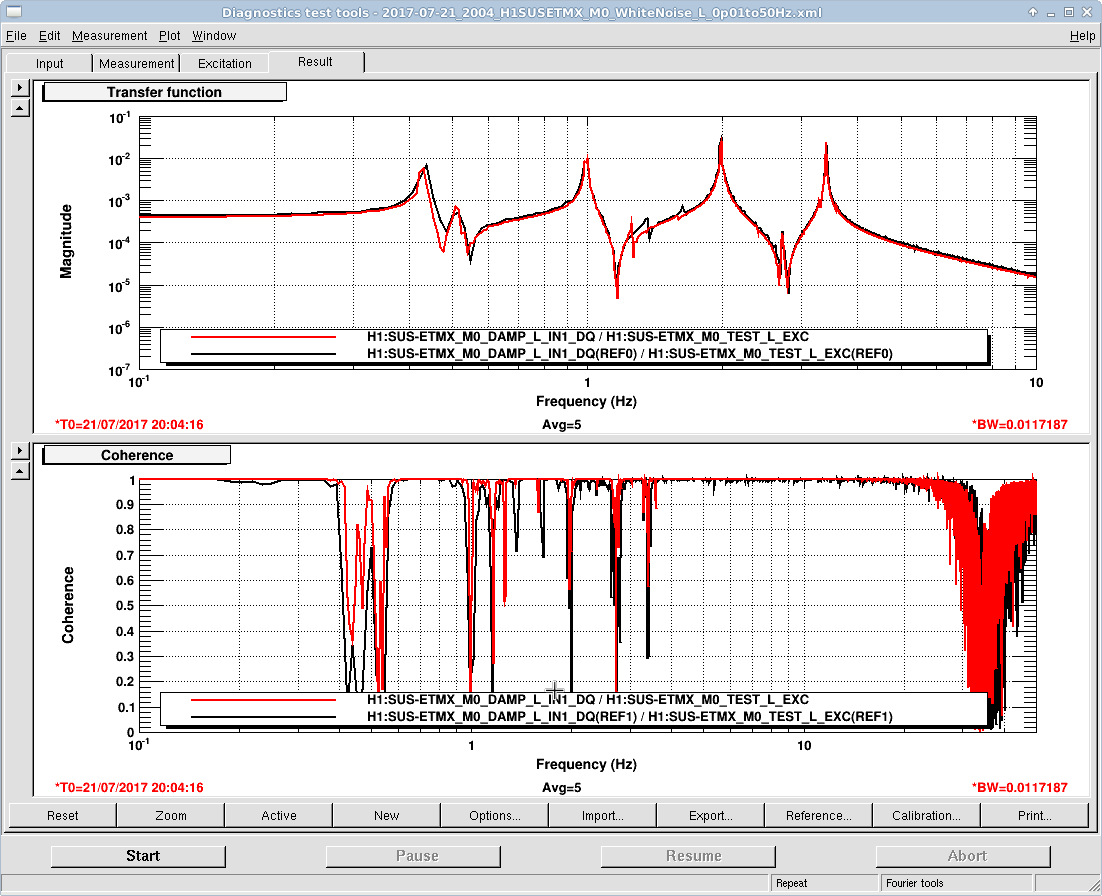The height and width of the screenshot is (896, 1102).
Task: Click the Zoom button
Action: coord(171,815)
